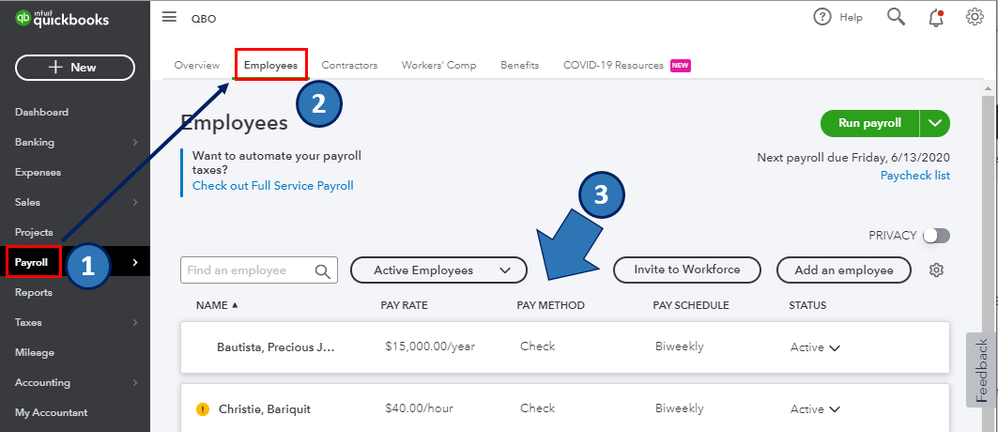Click the + New button
The height and width of the screenshot is (432, 998).
[x=75, y=67]
